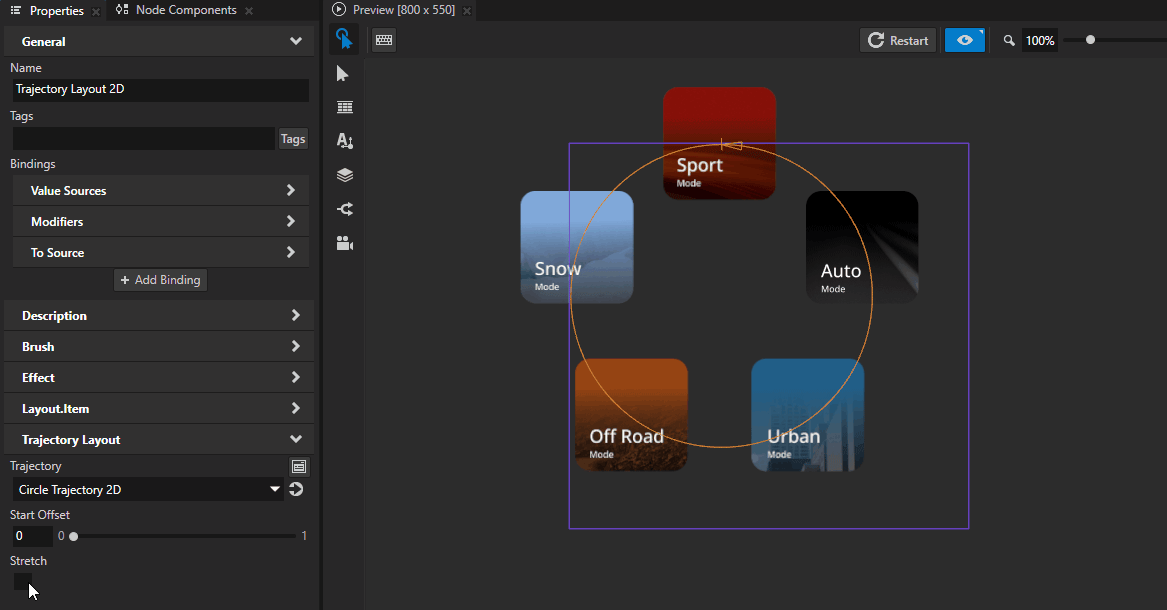The width and height of the screenshot is (1167, 610).
Task: Open the Circle Trajectory 2D dropdown
Action: [x=275, y=489]
